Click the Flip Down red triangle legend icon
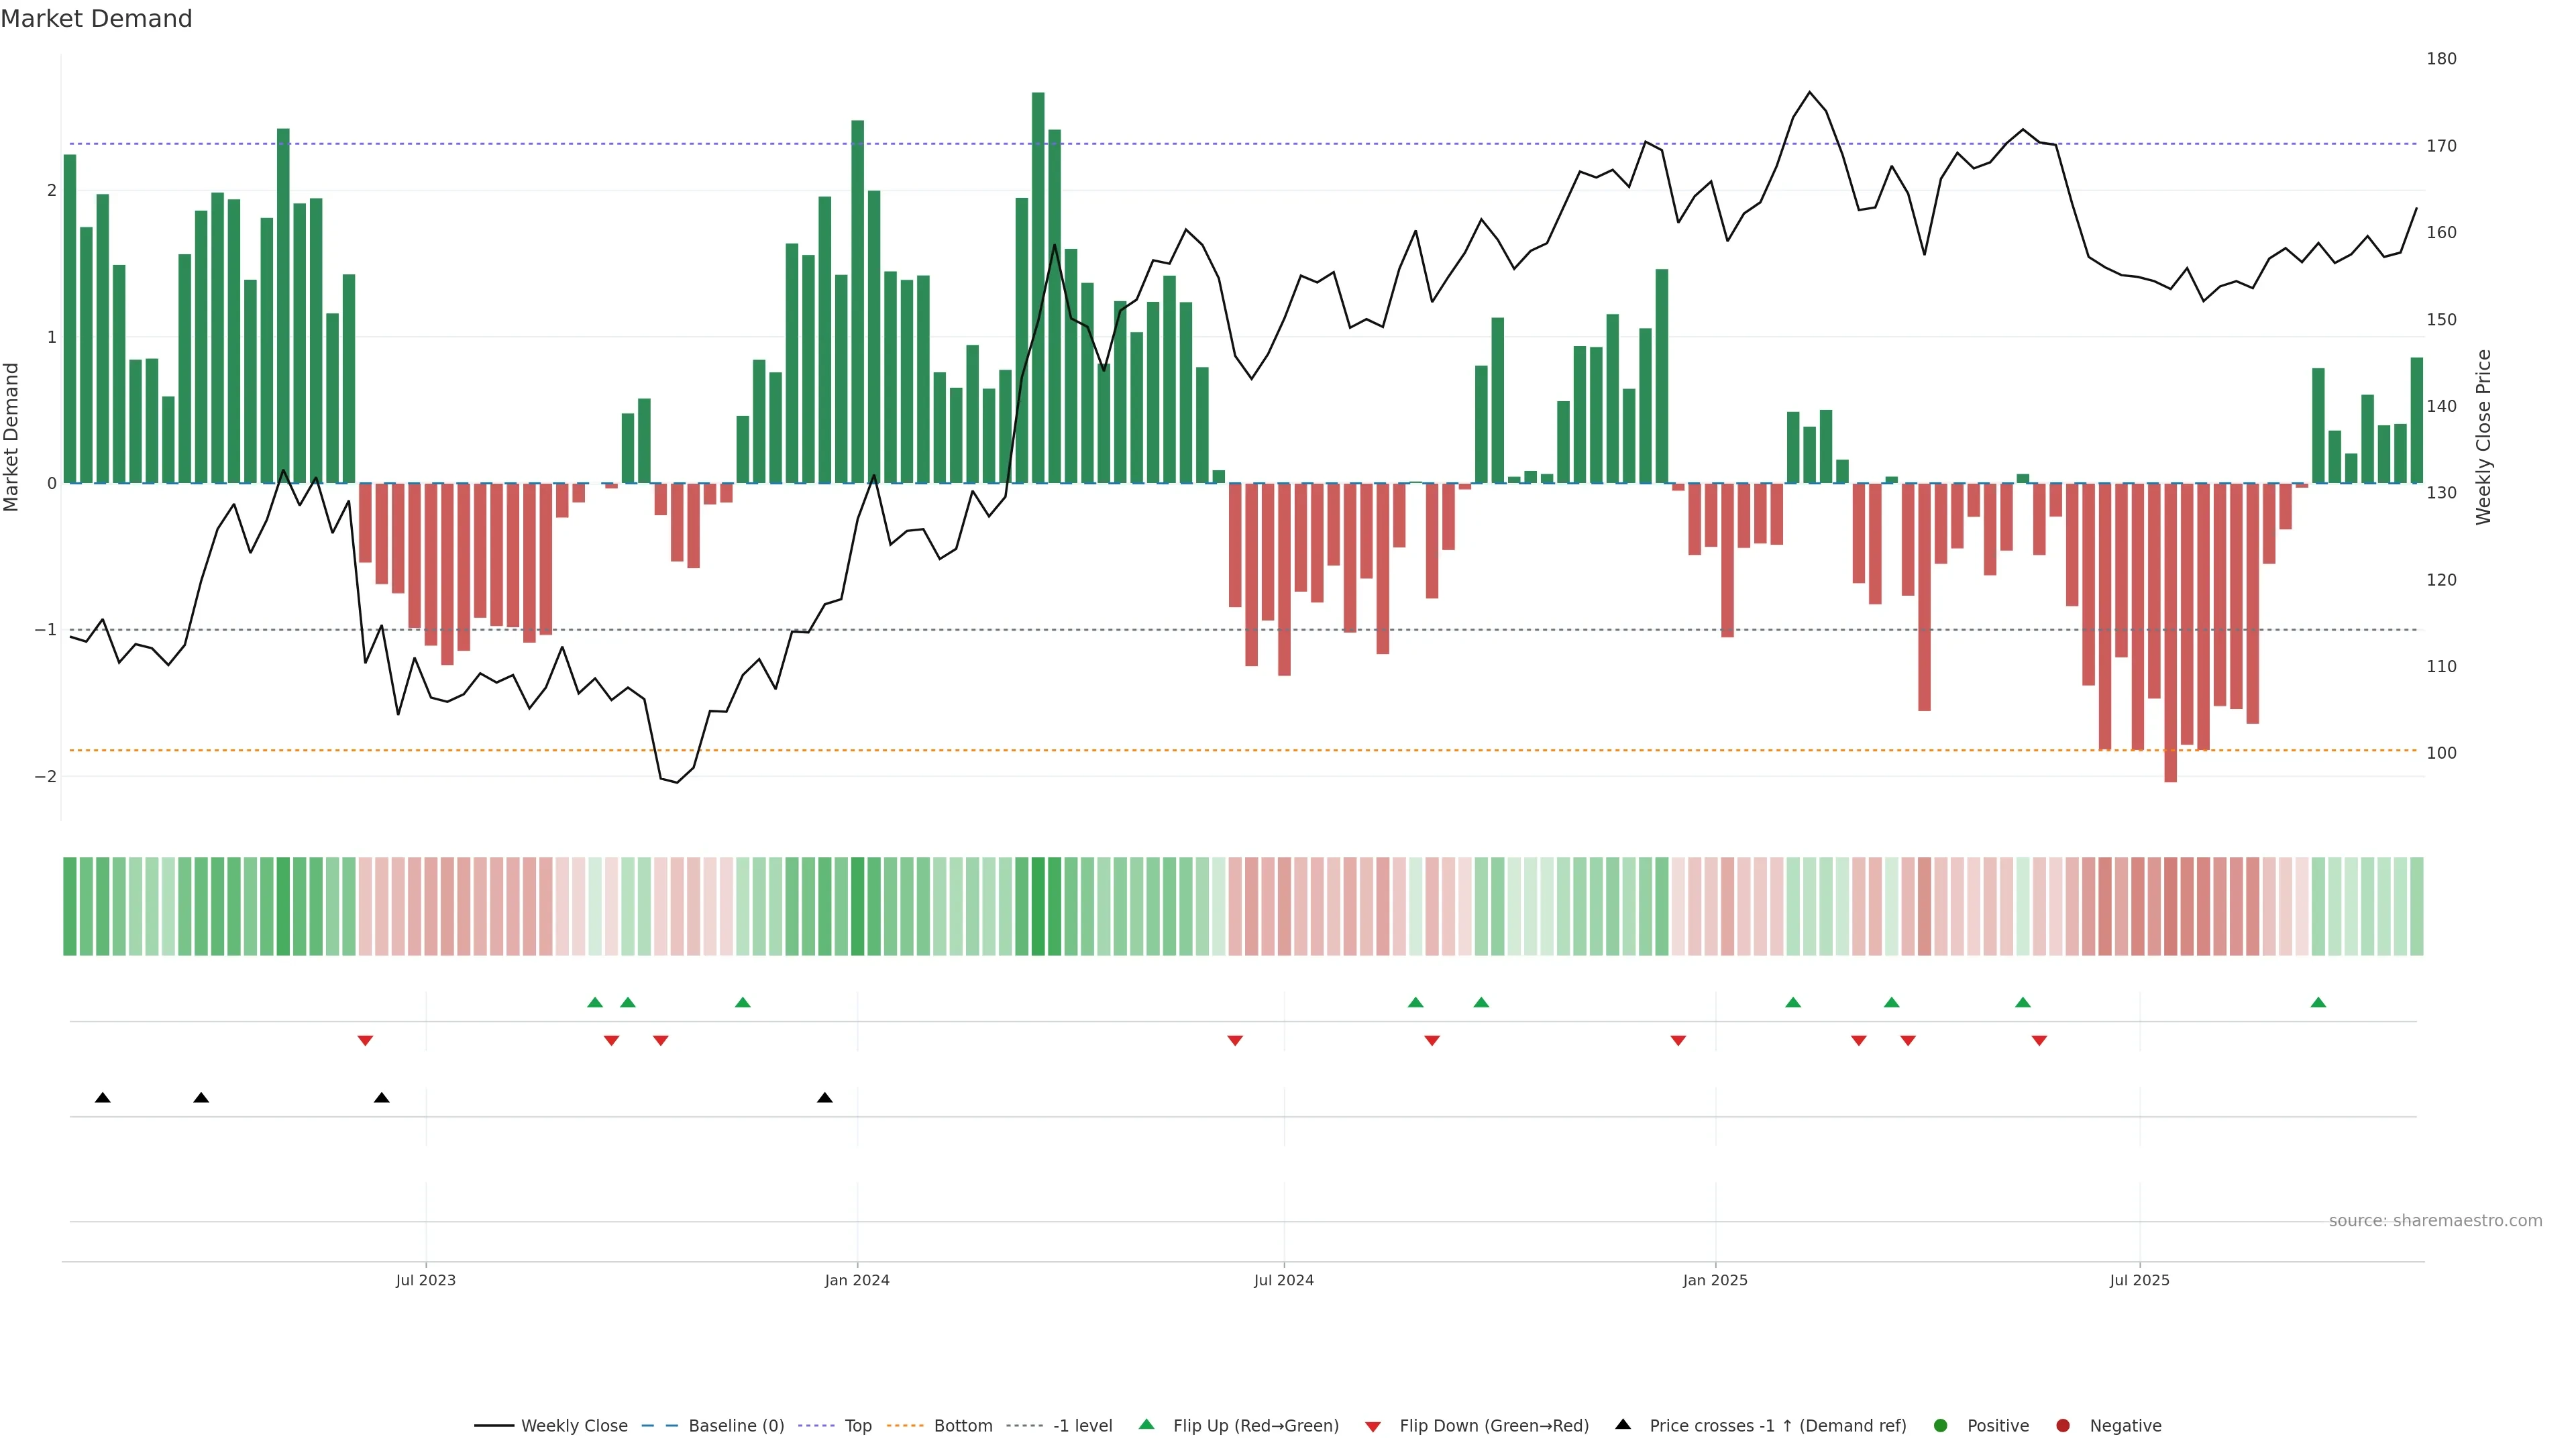The image size is (2576, 1449). click(1373, 1426)
